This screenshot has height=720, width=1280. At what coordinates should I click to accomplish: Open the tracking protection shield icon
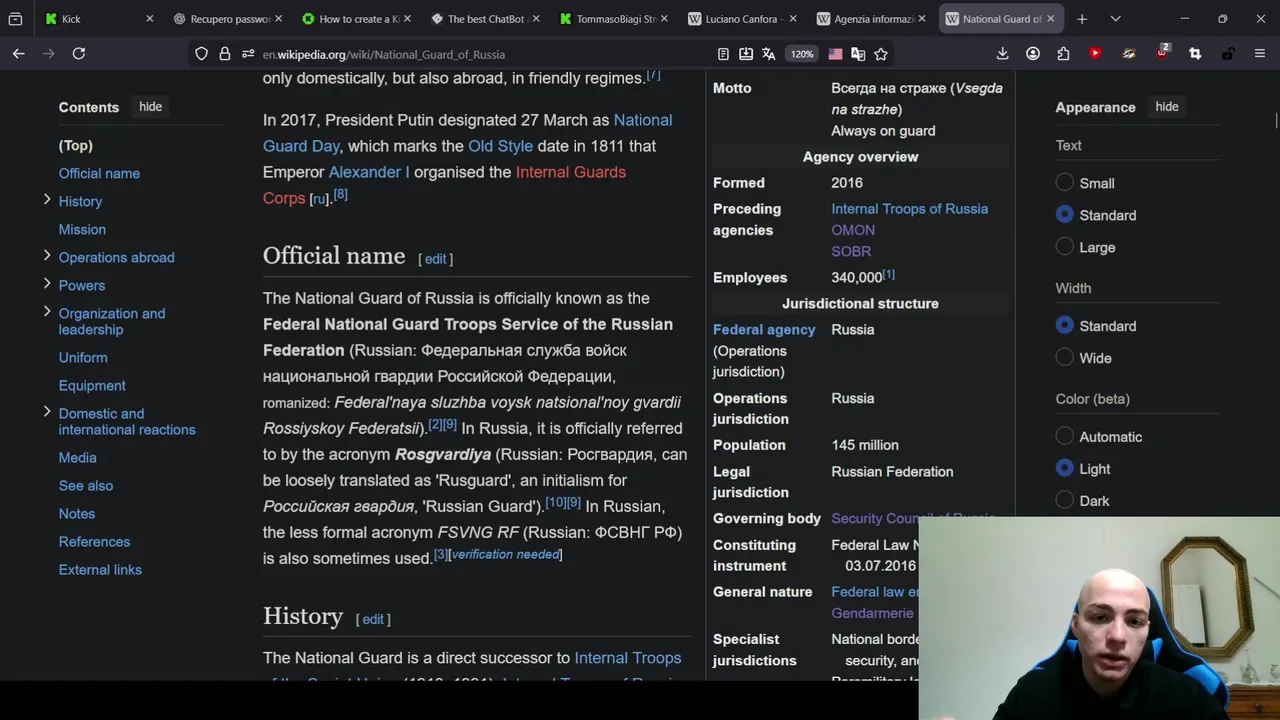click(x=201, y=54)
